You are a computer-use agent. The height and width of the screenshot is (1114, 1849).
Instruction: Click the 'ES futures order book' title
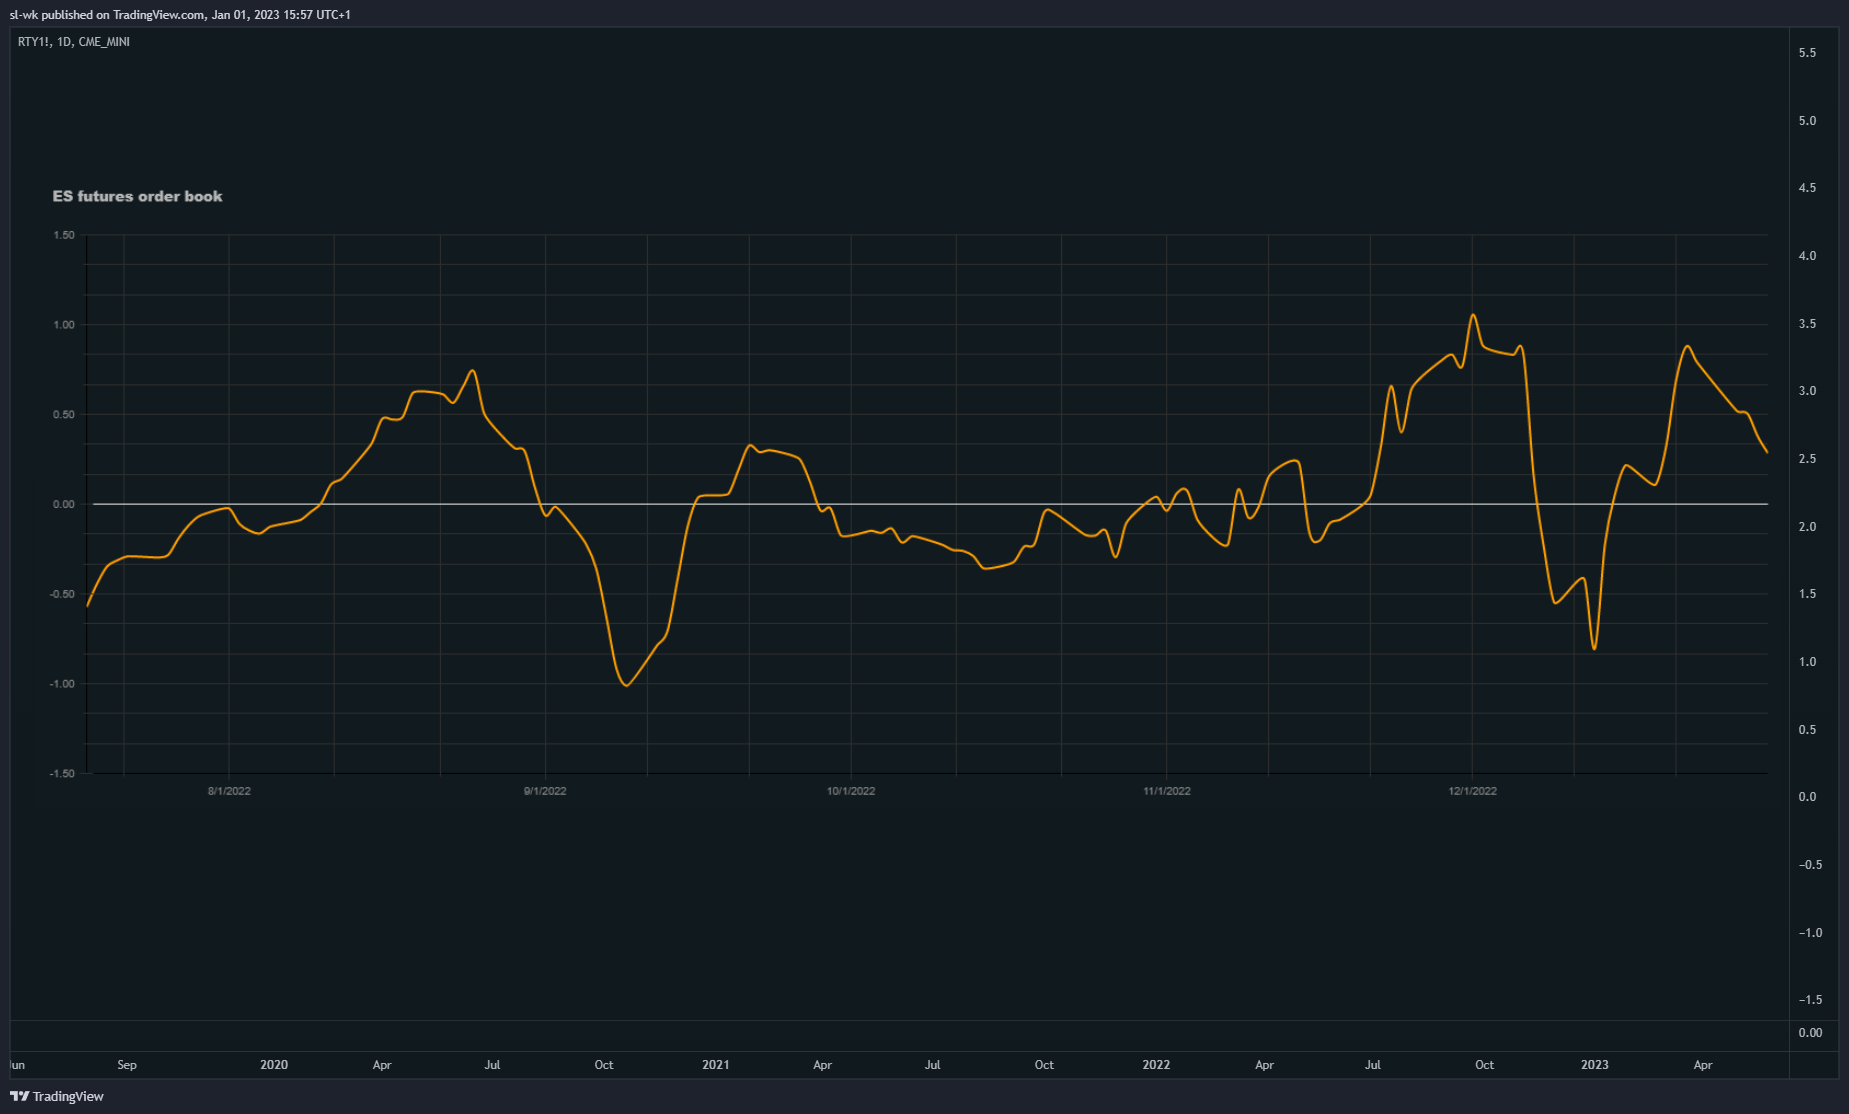(137, 196)
